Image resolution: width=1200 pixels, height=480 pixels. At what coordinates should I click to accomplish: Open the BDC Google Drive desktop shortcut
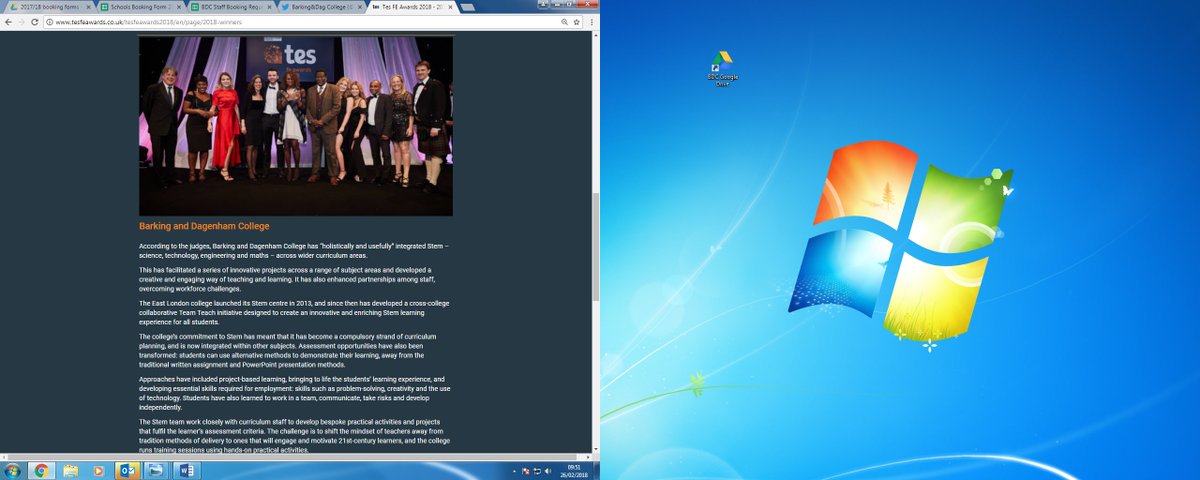tap(722, 69)
